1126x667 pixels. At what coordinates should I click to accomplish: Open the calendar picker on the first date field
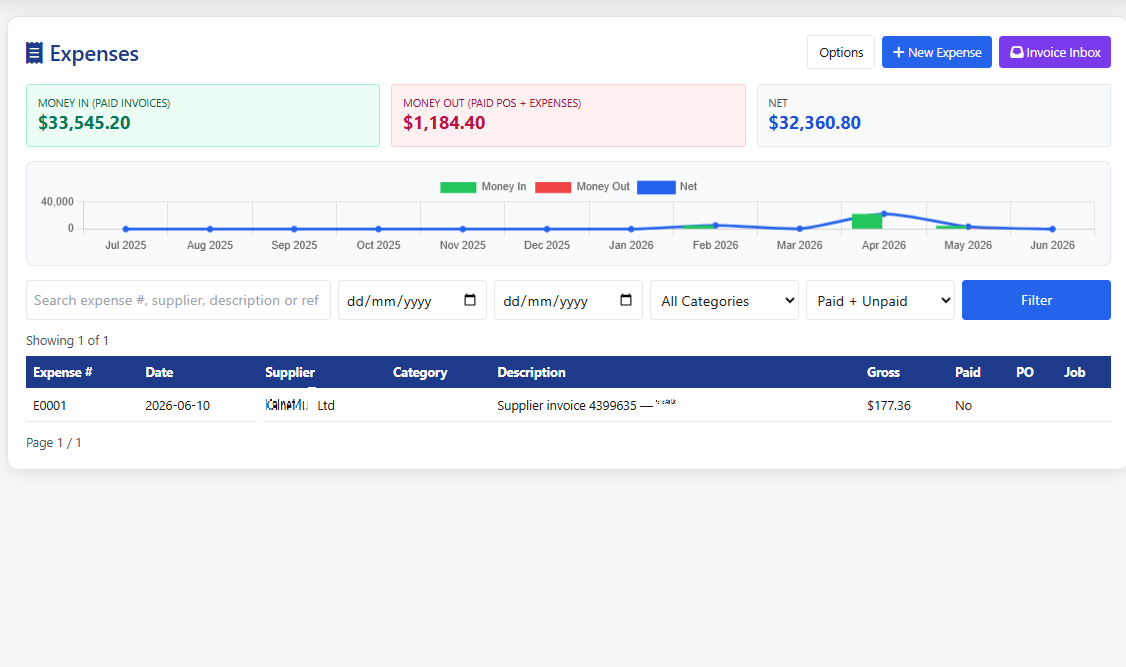[470, 300]
